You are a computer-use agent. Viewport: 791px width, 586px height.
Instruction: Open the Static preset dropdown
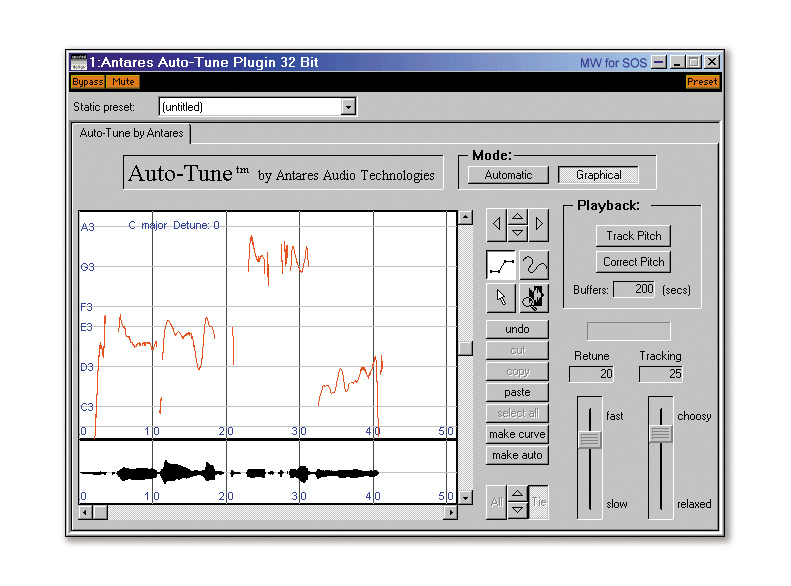pyautogui.click(x=348, y=106)
